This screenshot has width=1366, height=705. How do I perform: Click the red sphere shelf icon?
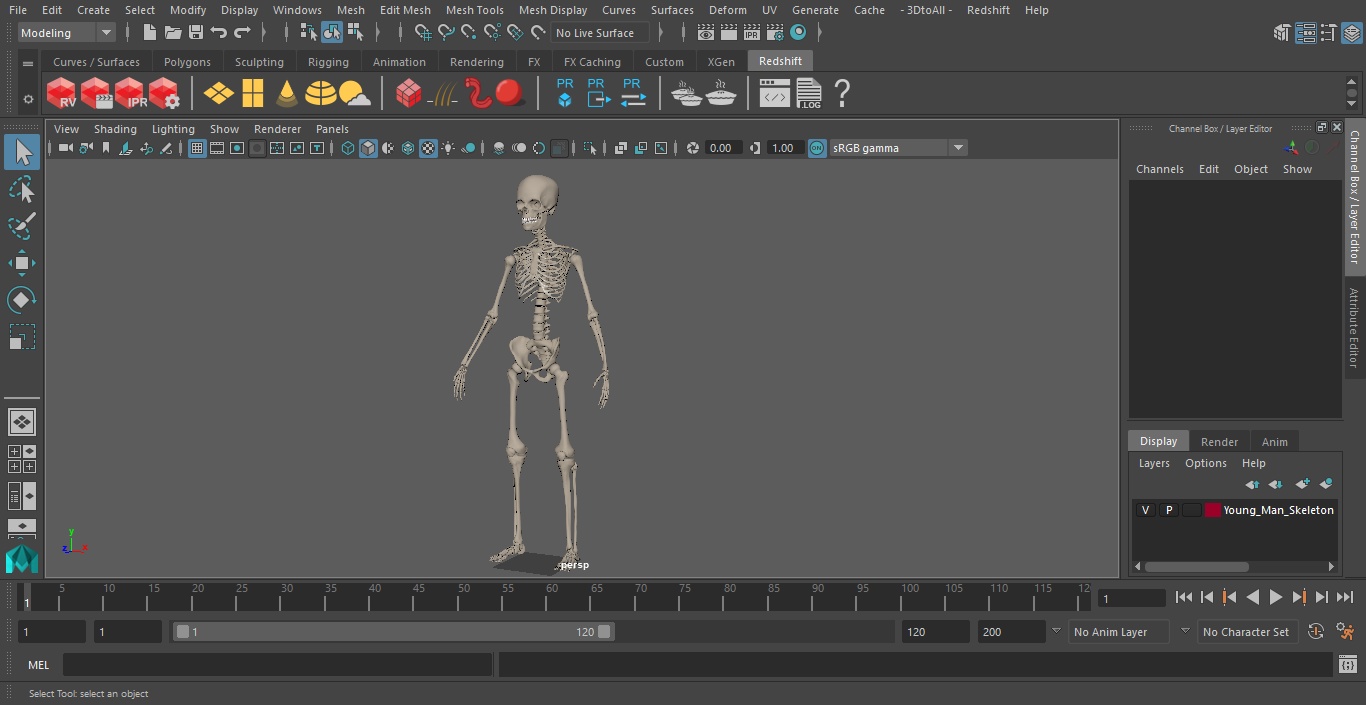click(510, 94)
